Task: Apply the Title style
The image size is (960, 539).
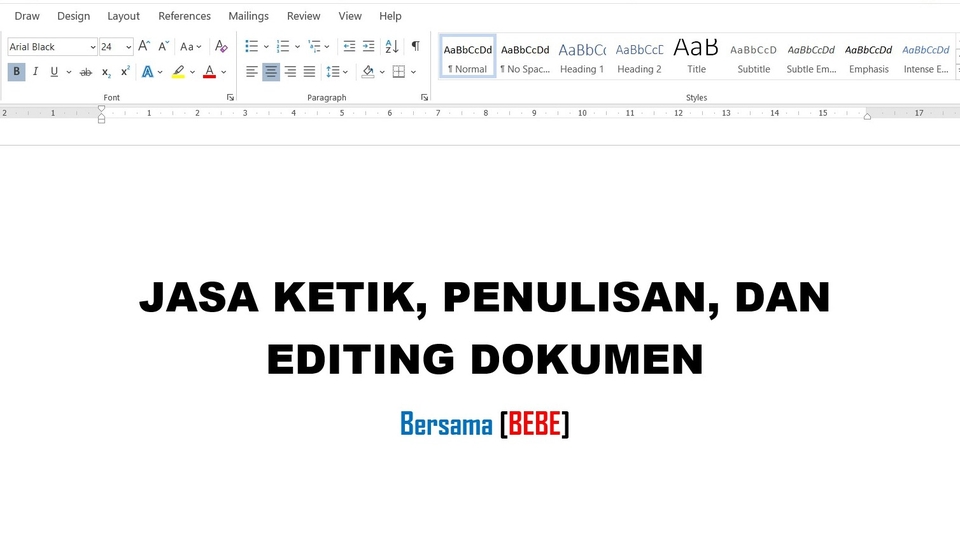Action: pos(696,56)
